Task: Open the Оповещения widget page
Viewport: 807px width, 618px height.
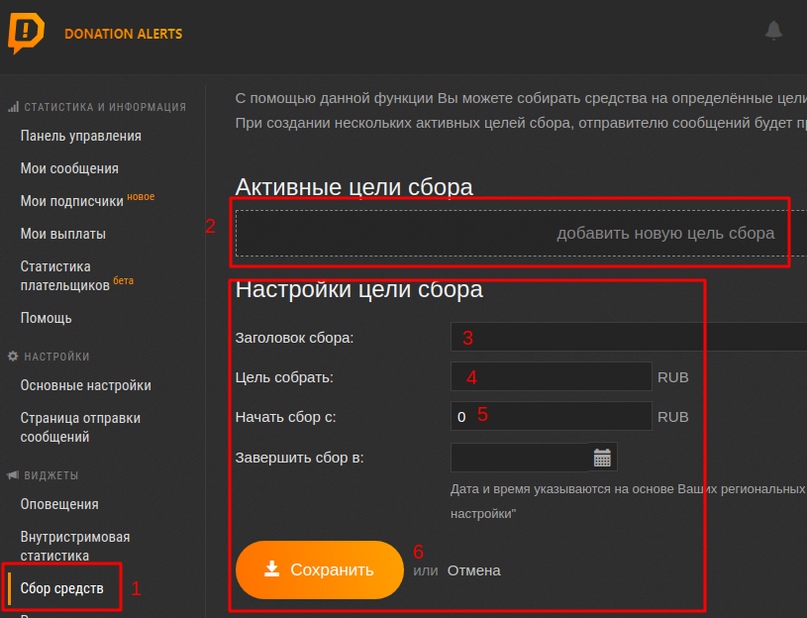Action: click(59, 504)
